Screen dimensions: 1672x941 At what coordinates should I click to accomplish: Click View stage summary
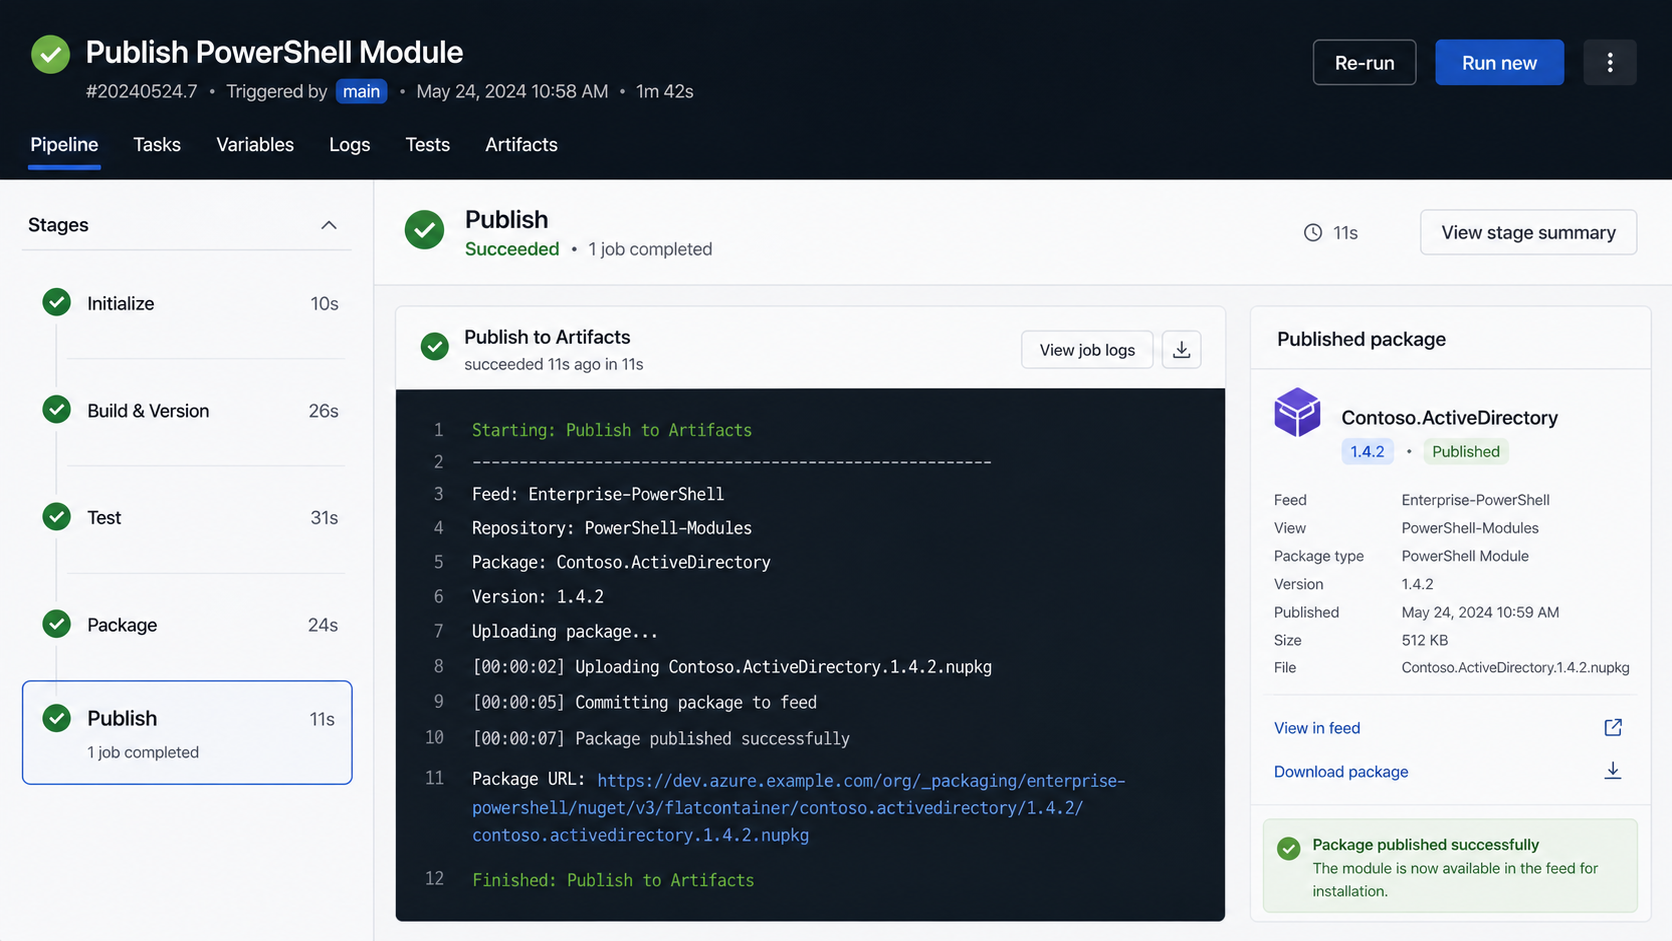click(x=1528, y=232)
